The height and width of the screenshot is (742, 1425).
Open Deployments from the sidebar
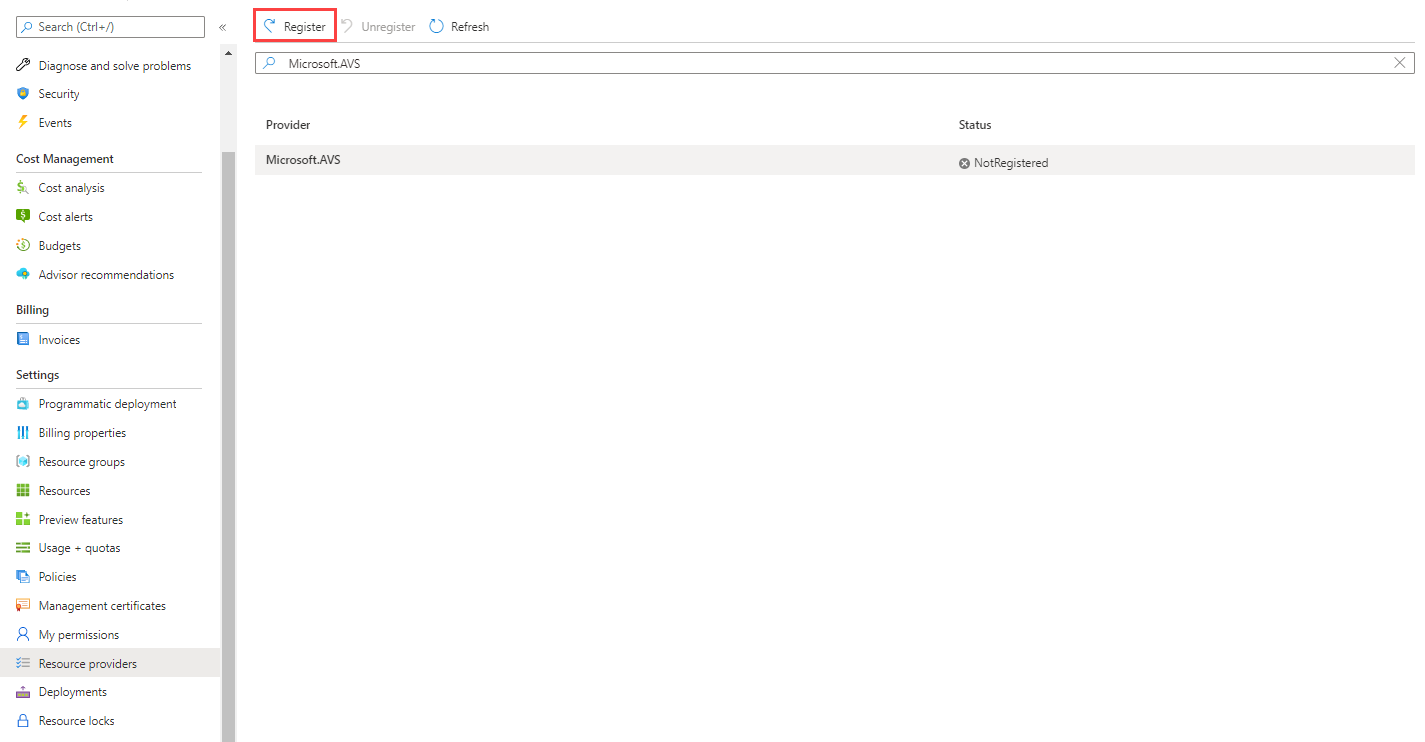(x=73, y=691)
